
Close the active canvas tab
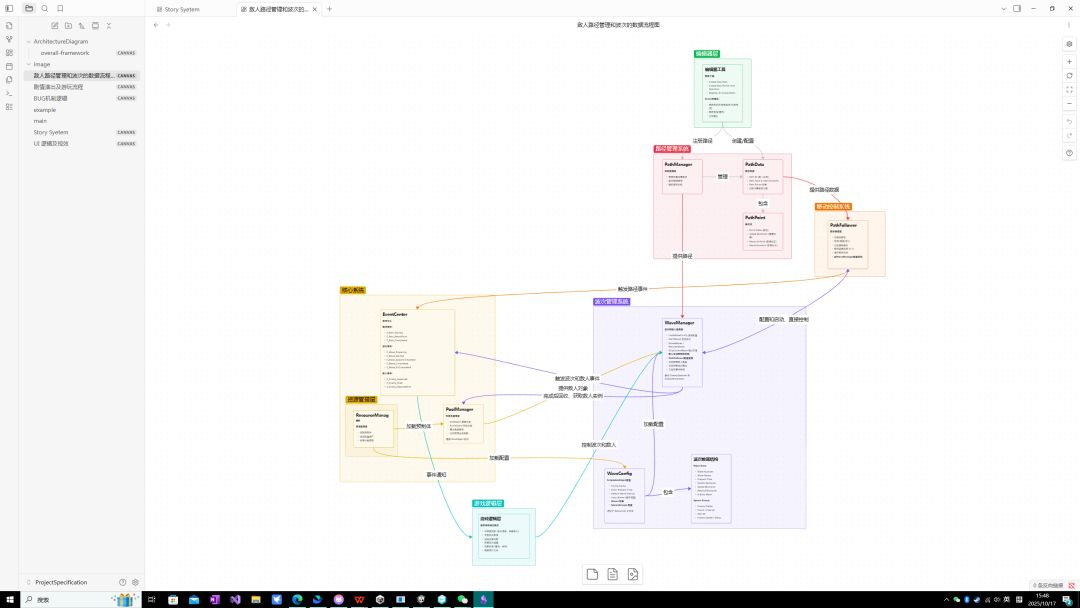click(315, 9)
